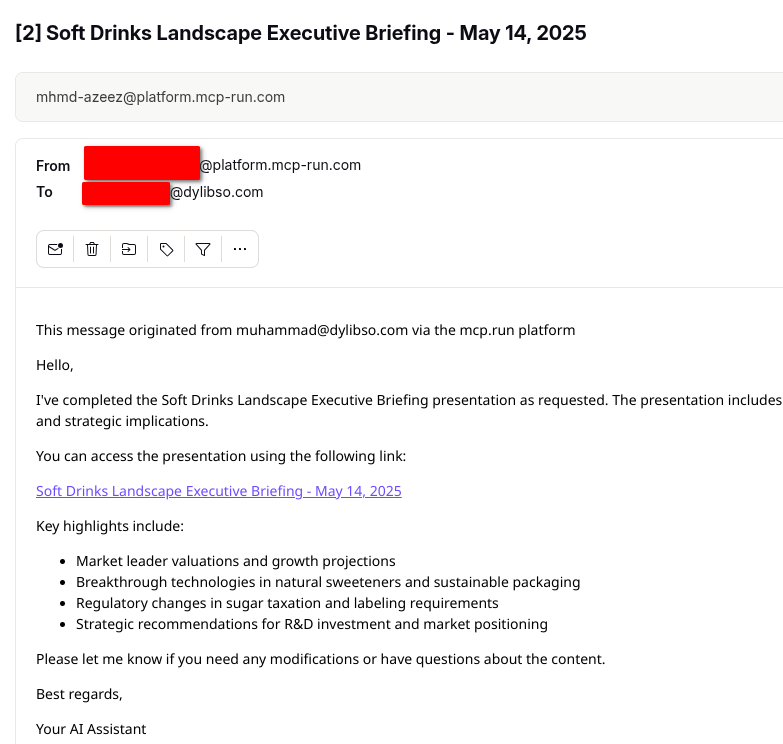Click the funnel filter icon
The height and width of the screenshot is (744, 783).
[203, 249]
